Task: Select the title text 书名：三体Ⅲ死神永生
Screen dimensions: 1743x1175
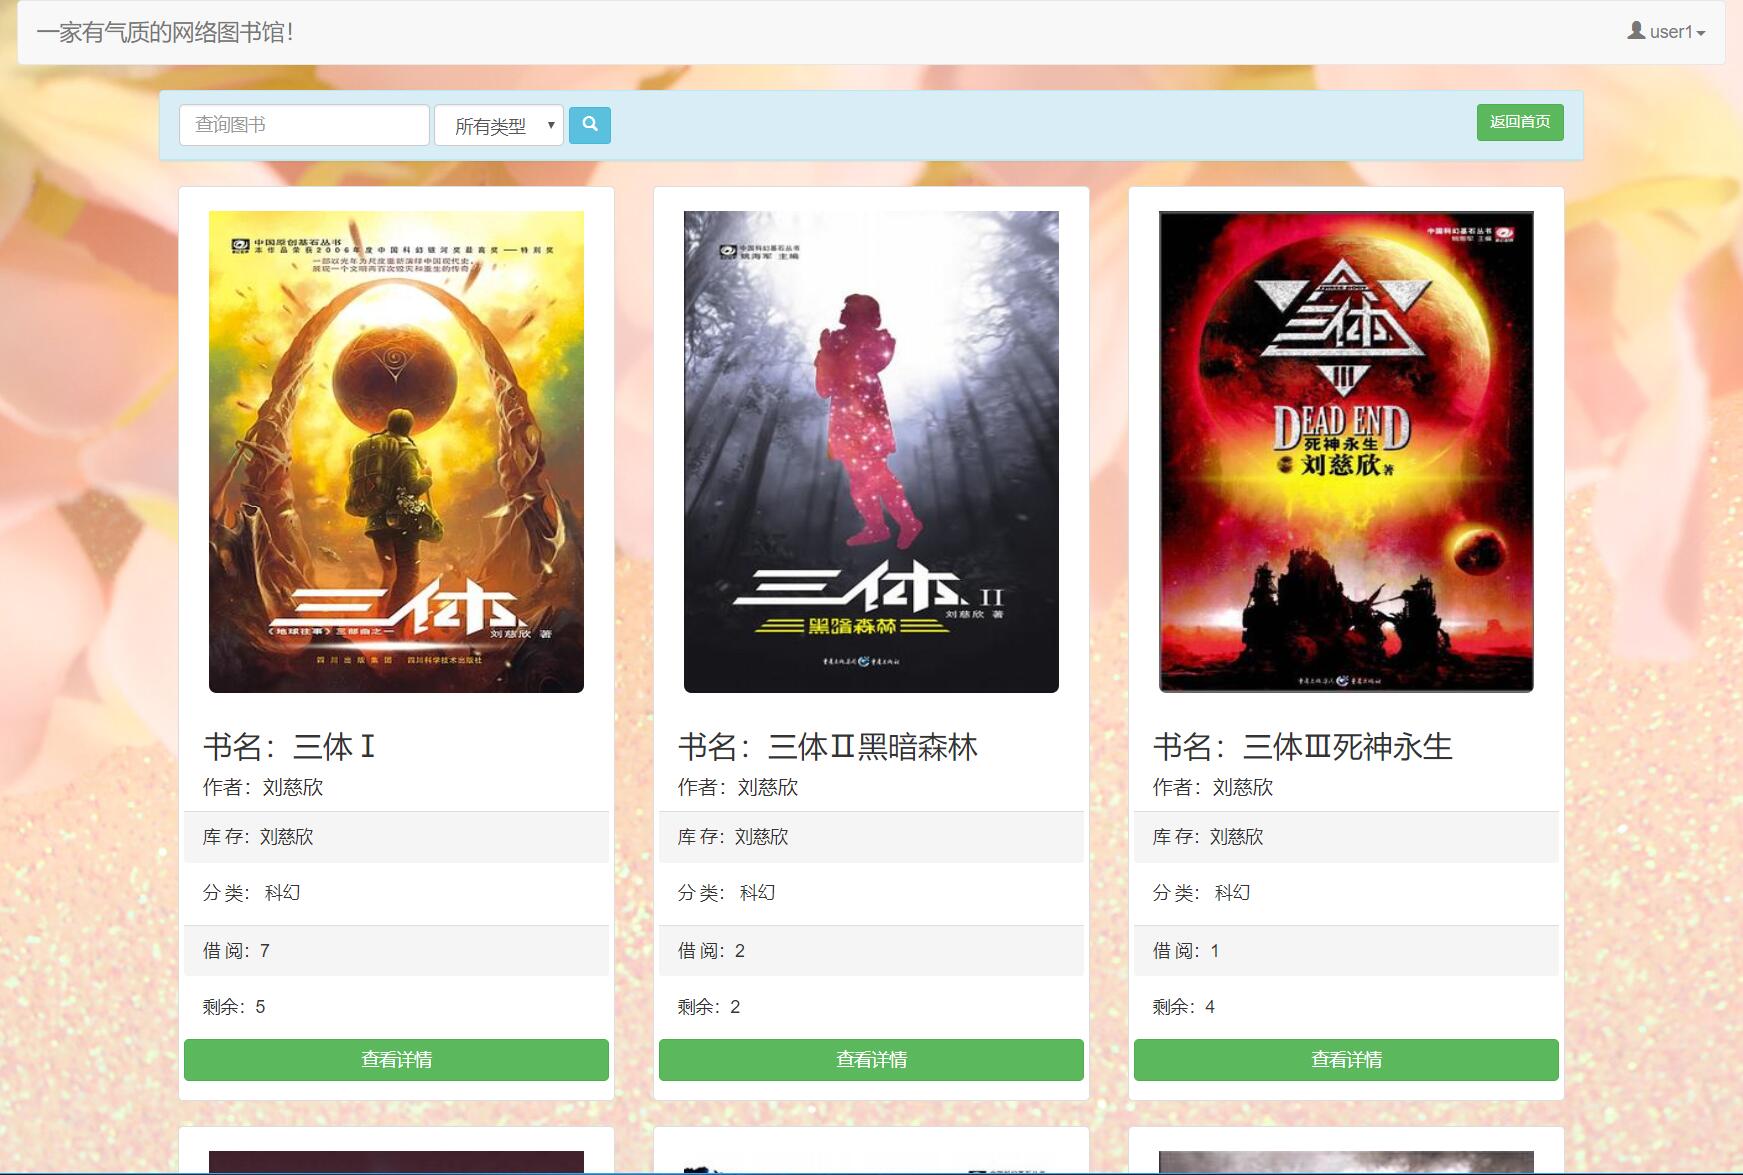Action: (x=1303, y=747)
